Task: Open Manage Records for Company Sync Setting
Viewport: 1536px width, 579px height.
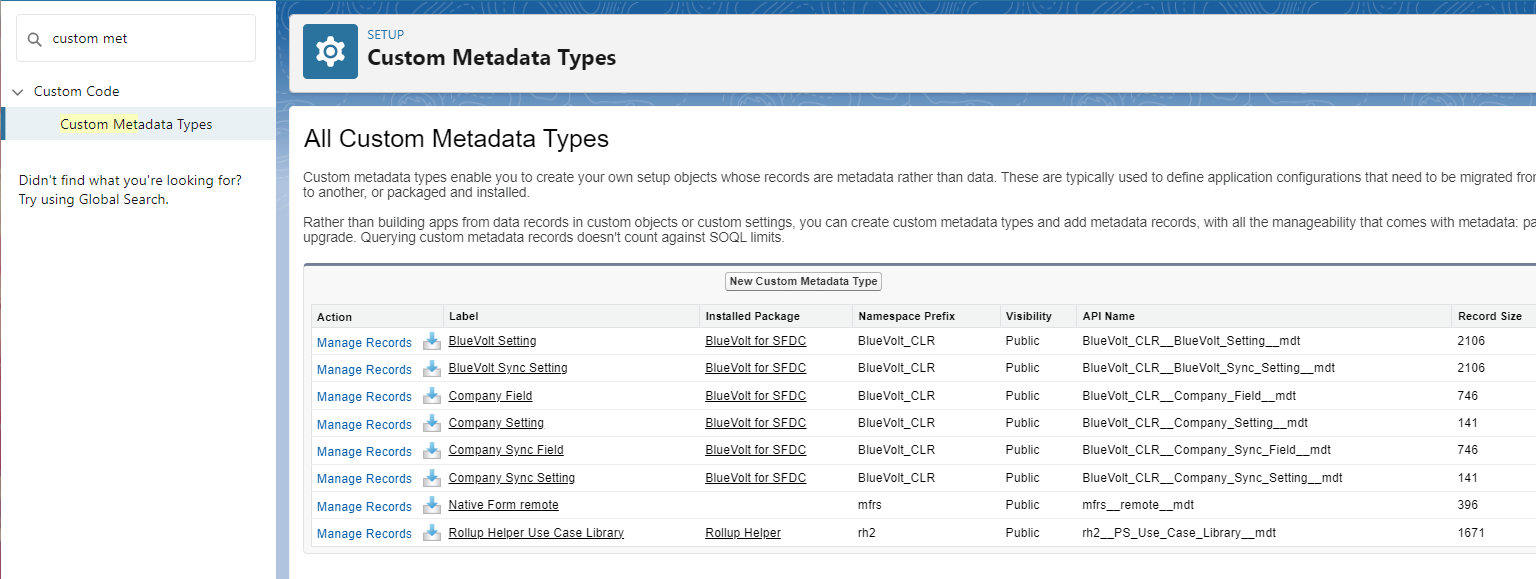Action: pos(363,478)
